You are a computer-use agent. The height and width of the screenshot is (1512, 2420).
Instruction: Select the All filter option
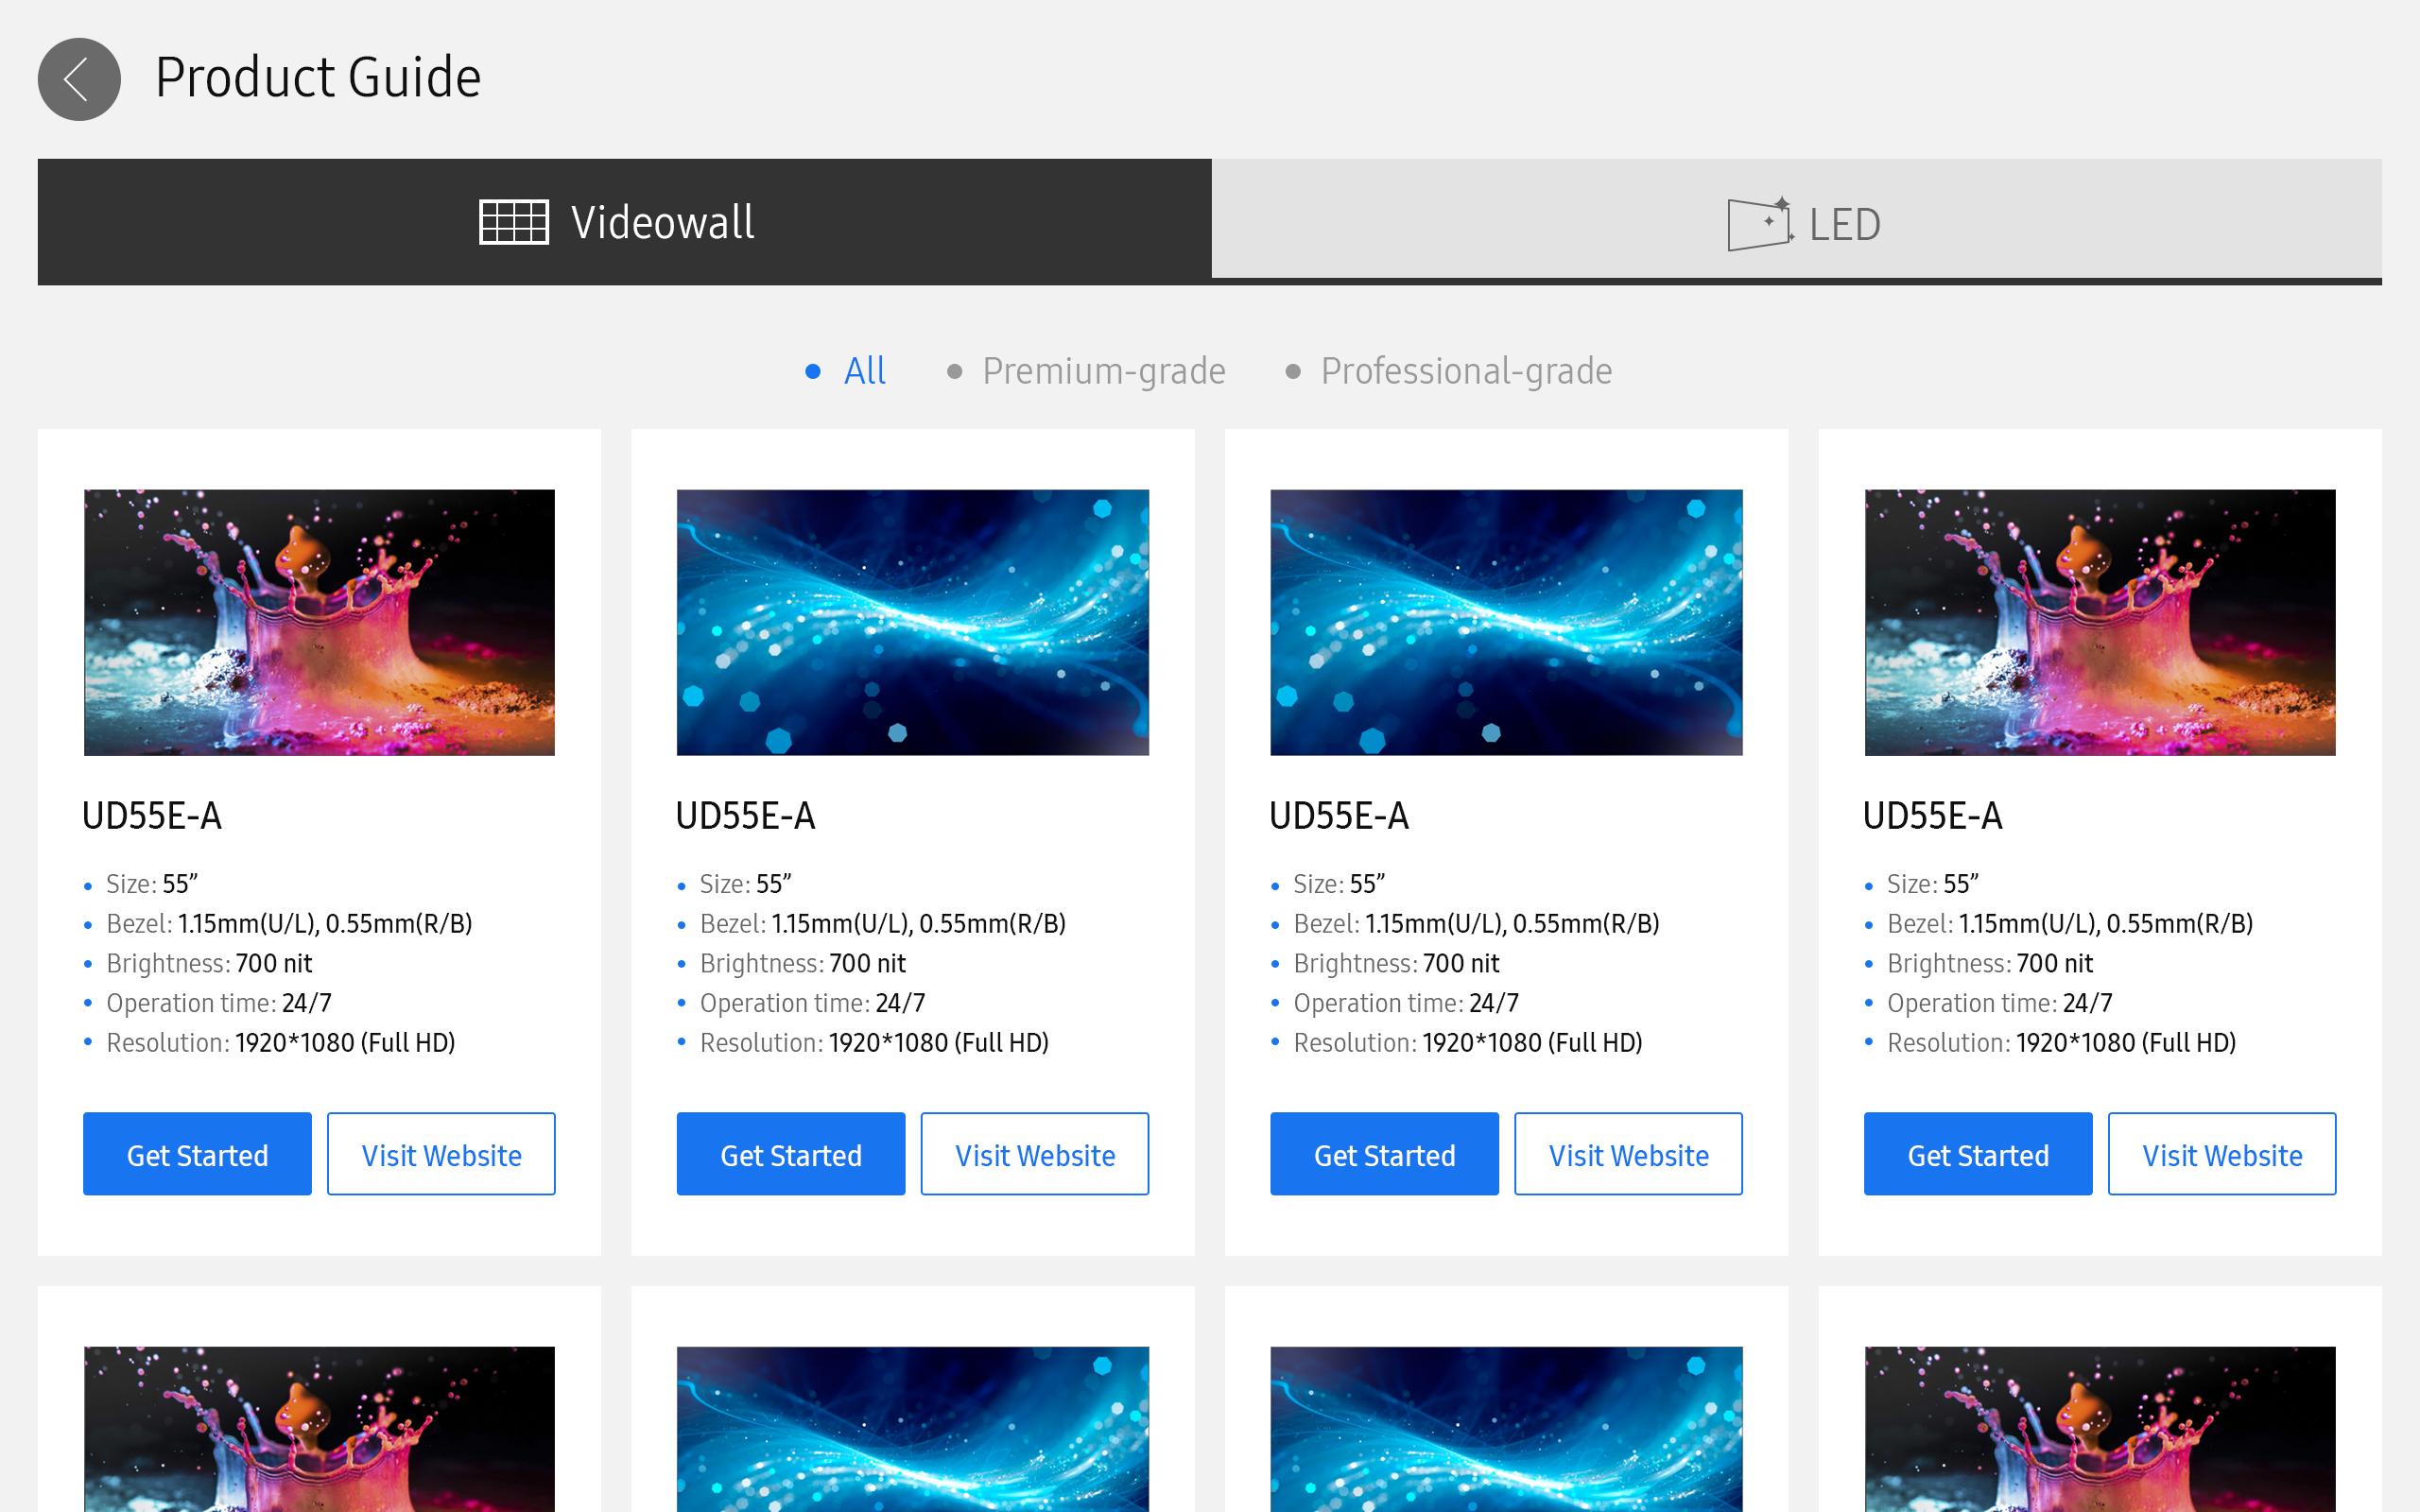[x=846, y=371]
